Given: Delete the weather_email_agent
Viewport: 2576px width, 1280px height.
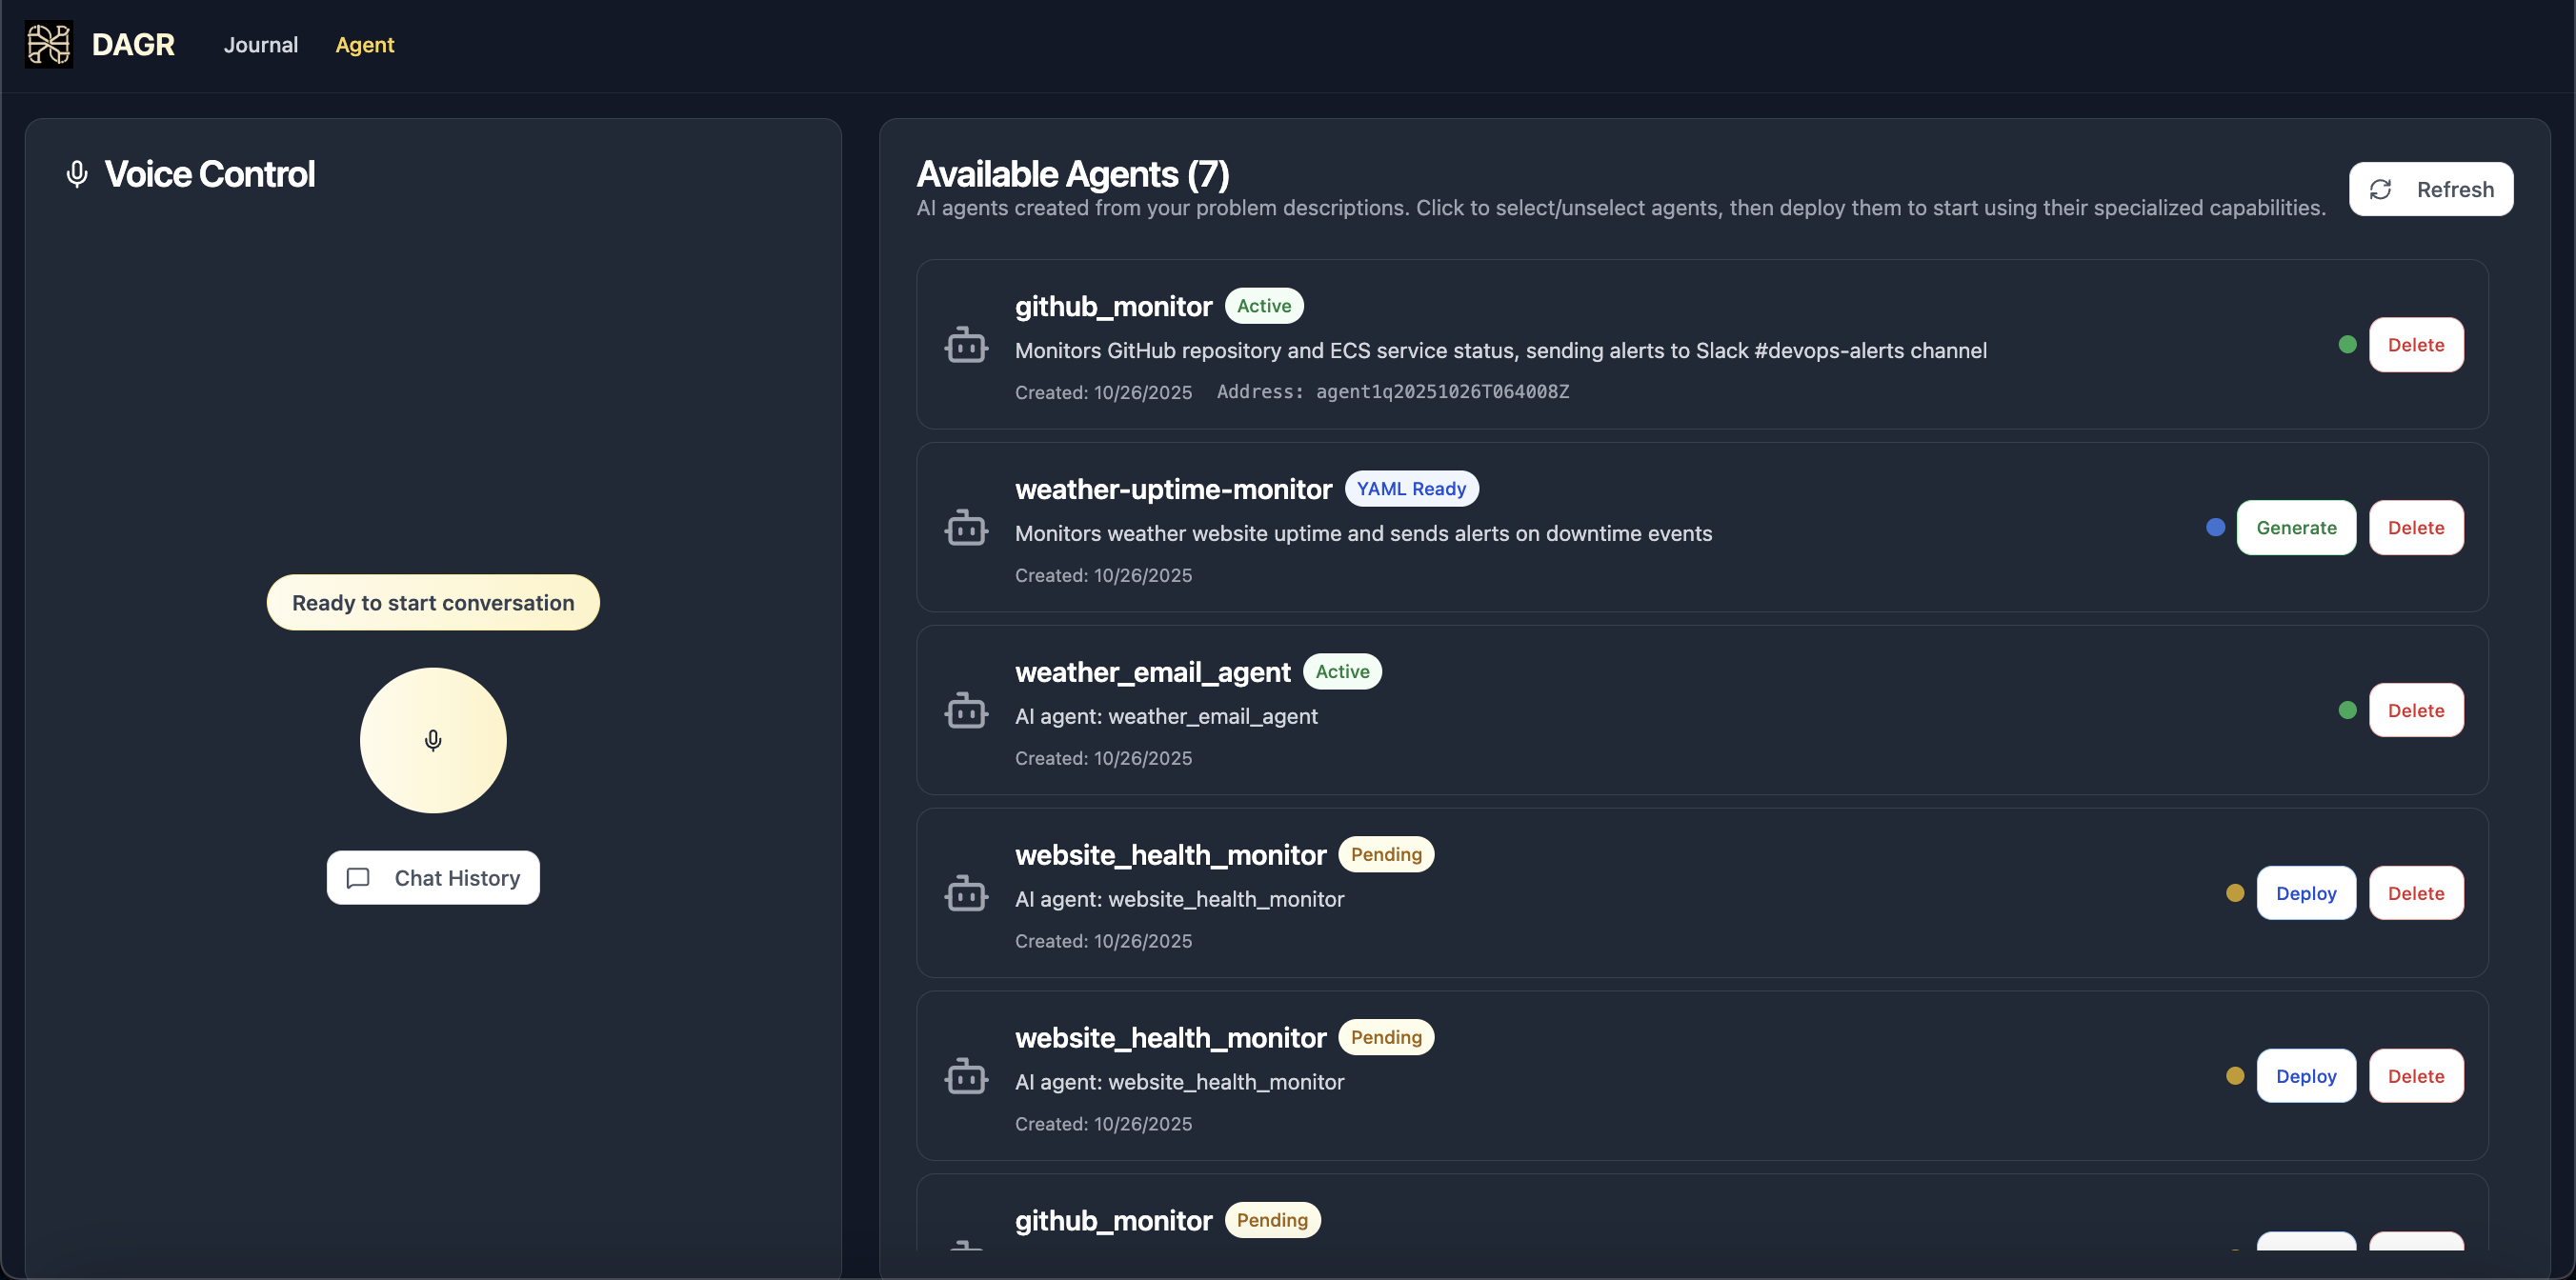Looking at the screenshot, I should pos(2415,711).
